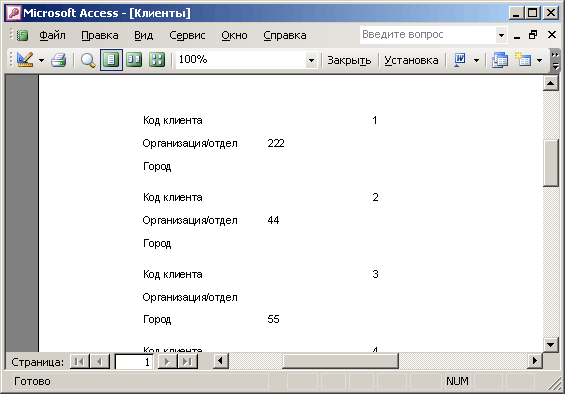Screen dimensions: 565x394
Task: Click into the 100% zoom field
Action: click(x=241, y=59)
